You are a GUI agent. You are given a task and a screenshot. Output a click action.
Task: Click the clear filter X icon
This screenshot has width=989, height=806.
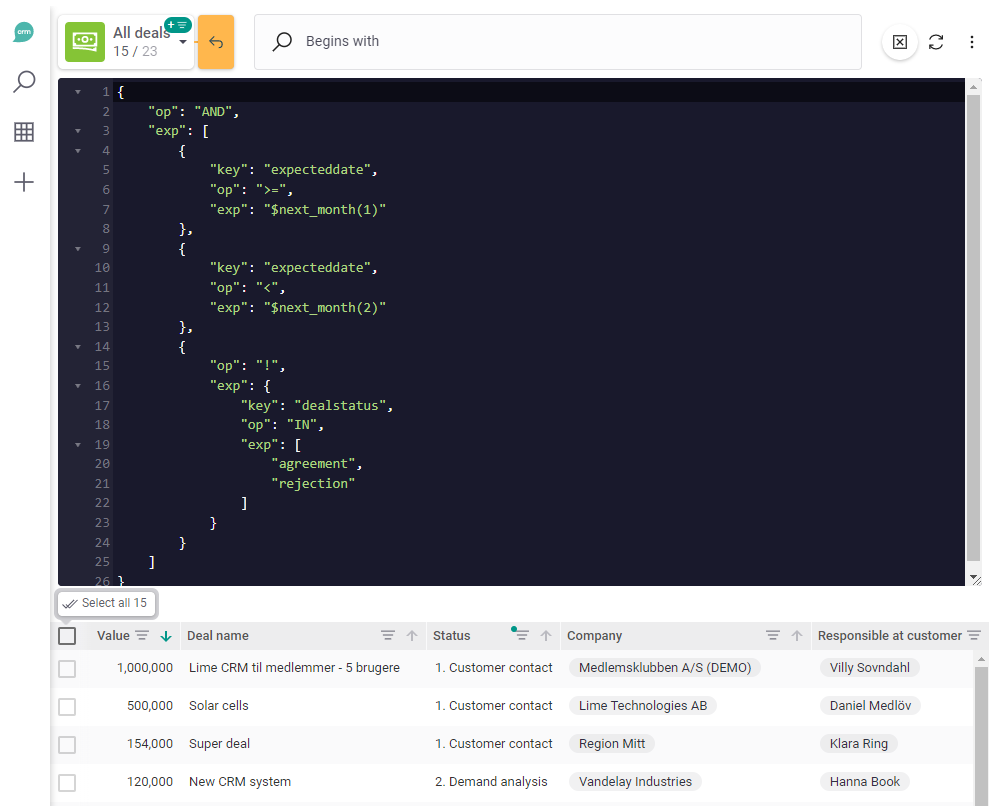(x=899, y=42)
